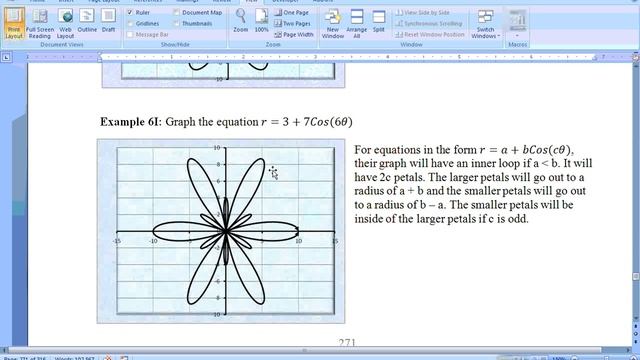This screenshot has height=360, width=640.
Task: Toggle the Gridlines checkbox
Action: (130, 24)
